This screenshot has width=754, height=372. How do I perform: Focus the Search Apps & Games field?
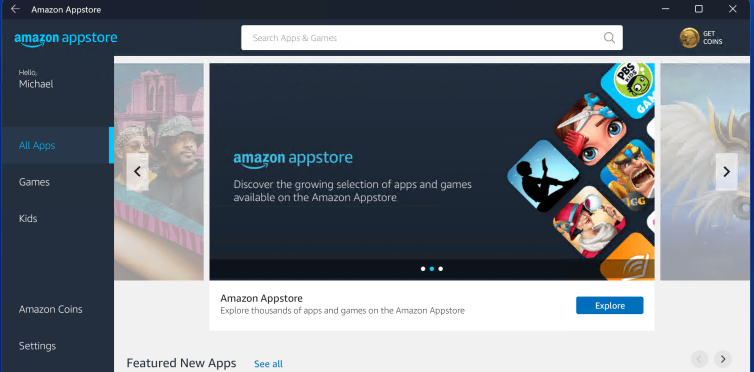tap(432, 38)
